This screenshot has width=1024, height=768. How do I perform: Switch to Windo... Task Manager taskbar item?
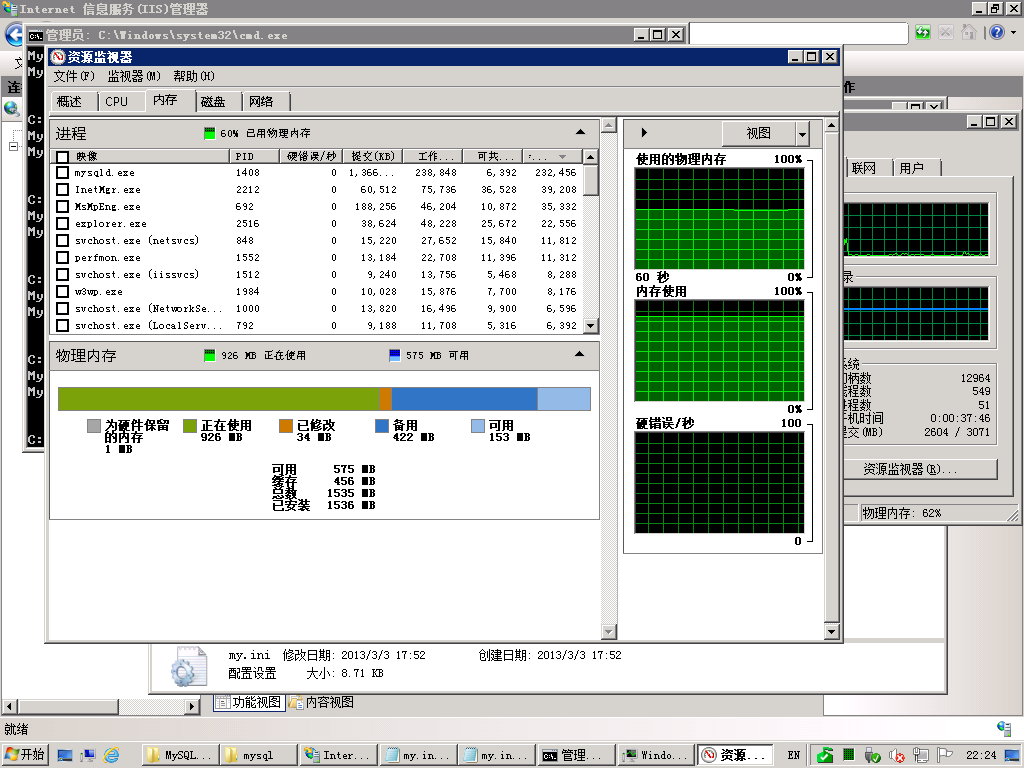pyautogui.click(x=655, y=756)
